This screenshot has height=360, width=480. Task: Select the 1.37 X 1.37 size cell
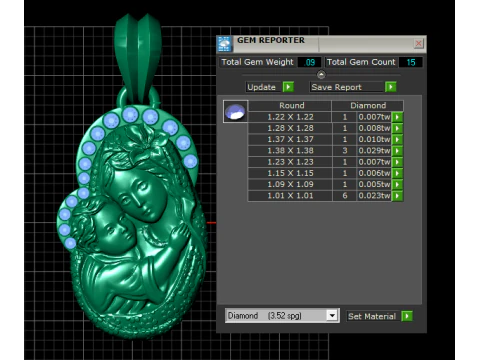pyautogui.click(x=290, y=139)
